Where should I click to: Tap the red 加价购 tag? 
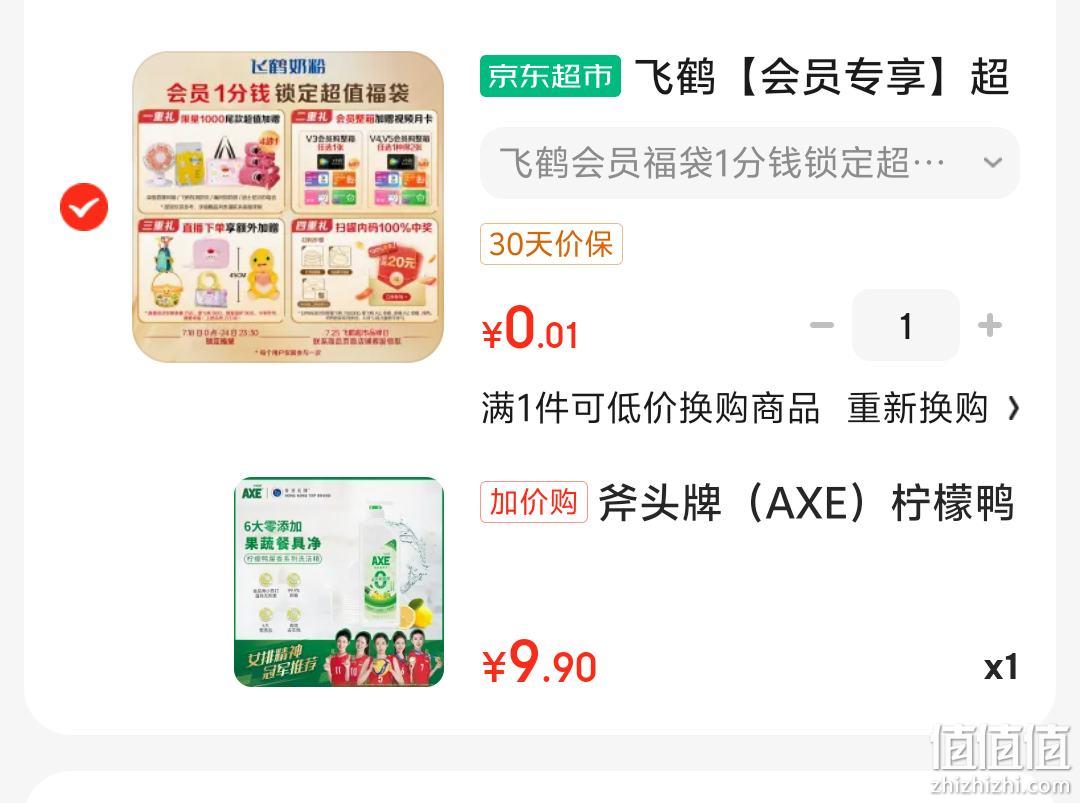coord(534,502)
